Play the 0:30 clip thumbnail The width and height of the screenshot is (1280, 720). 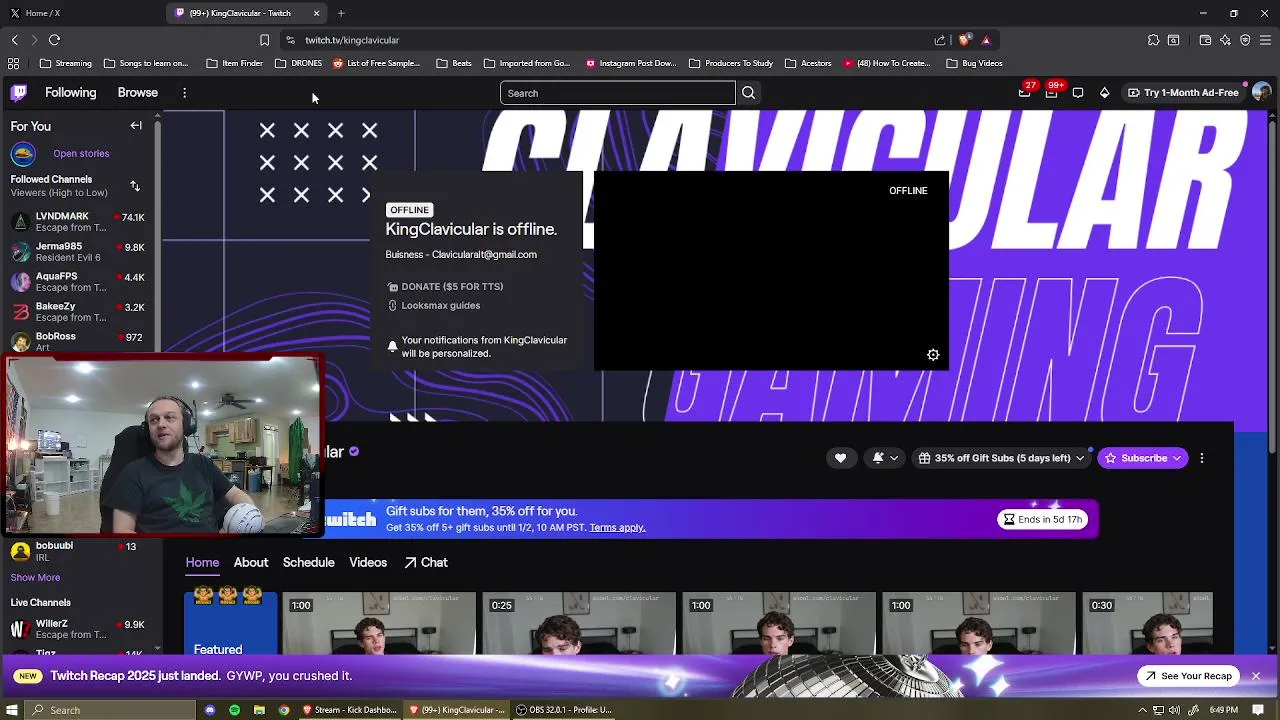1147,624
